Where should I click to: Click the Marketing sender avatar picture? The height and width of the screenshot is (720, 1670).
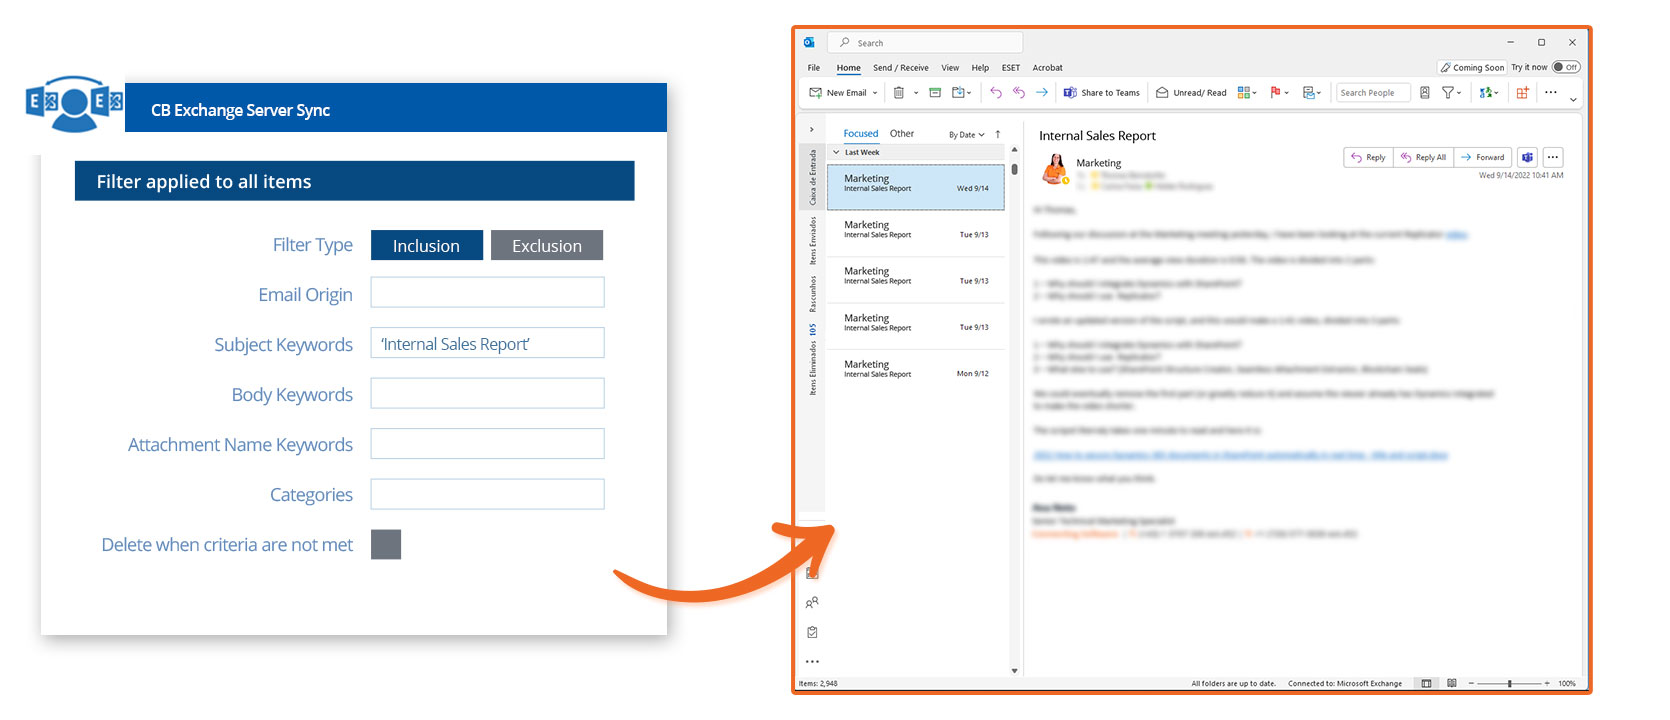tap(1054, 169)
